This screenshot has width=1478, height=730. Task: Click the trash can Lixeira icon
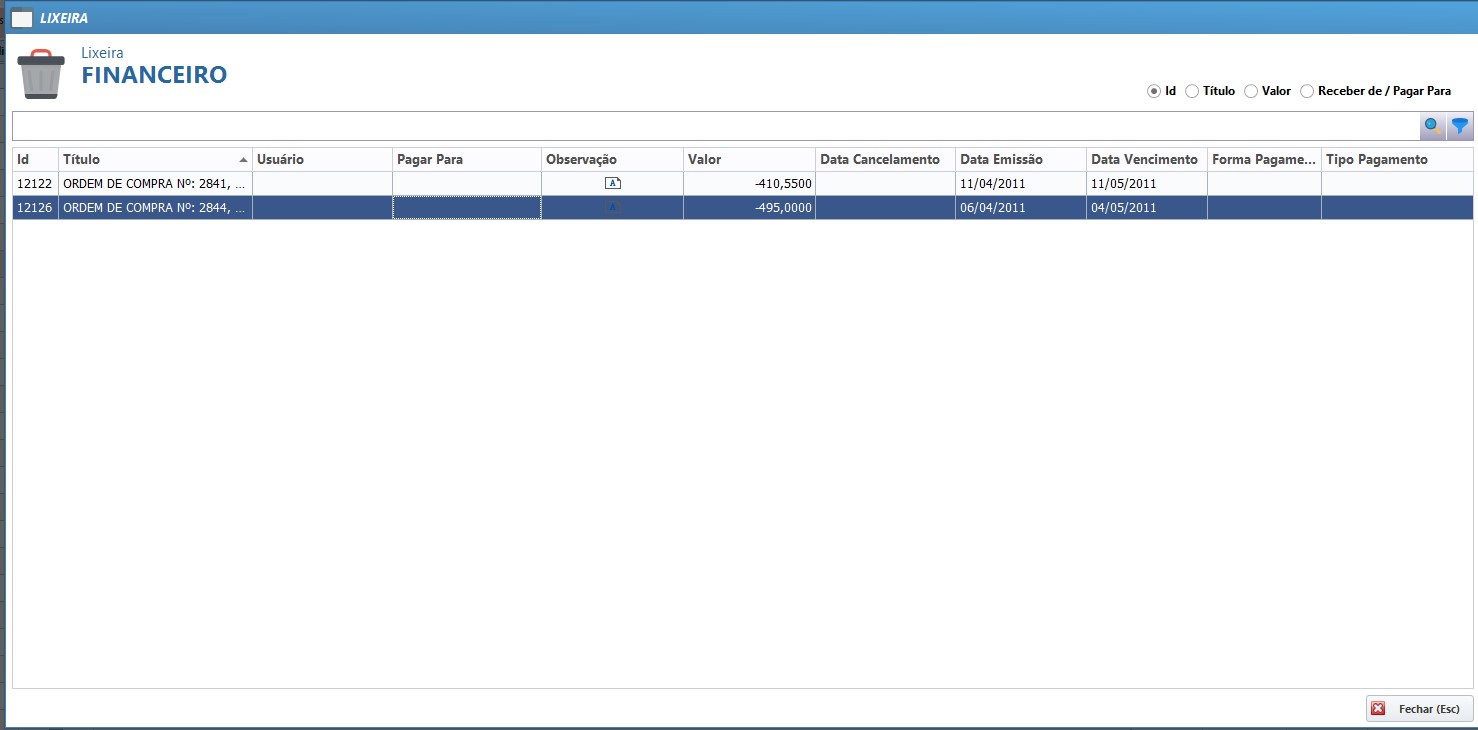pos(41,74)
